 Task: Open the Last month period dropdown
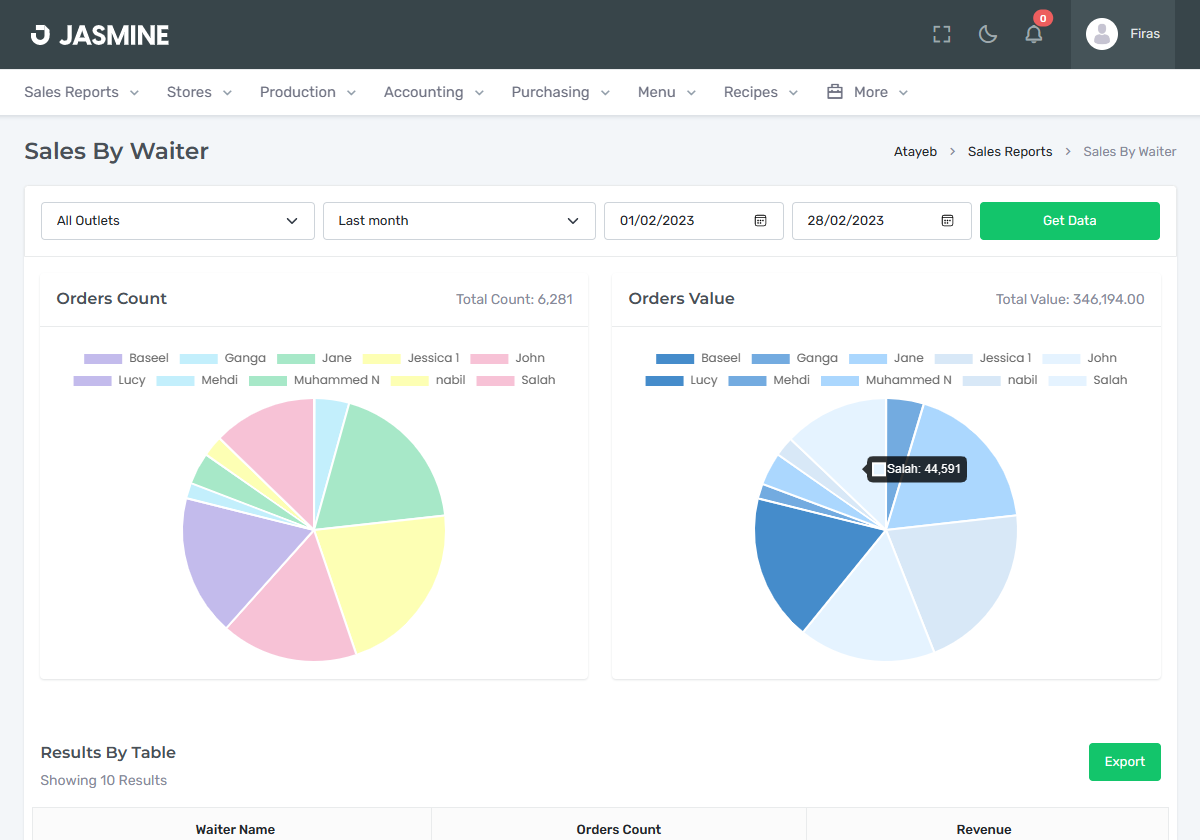click(459, 221)
